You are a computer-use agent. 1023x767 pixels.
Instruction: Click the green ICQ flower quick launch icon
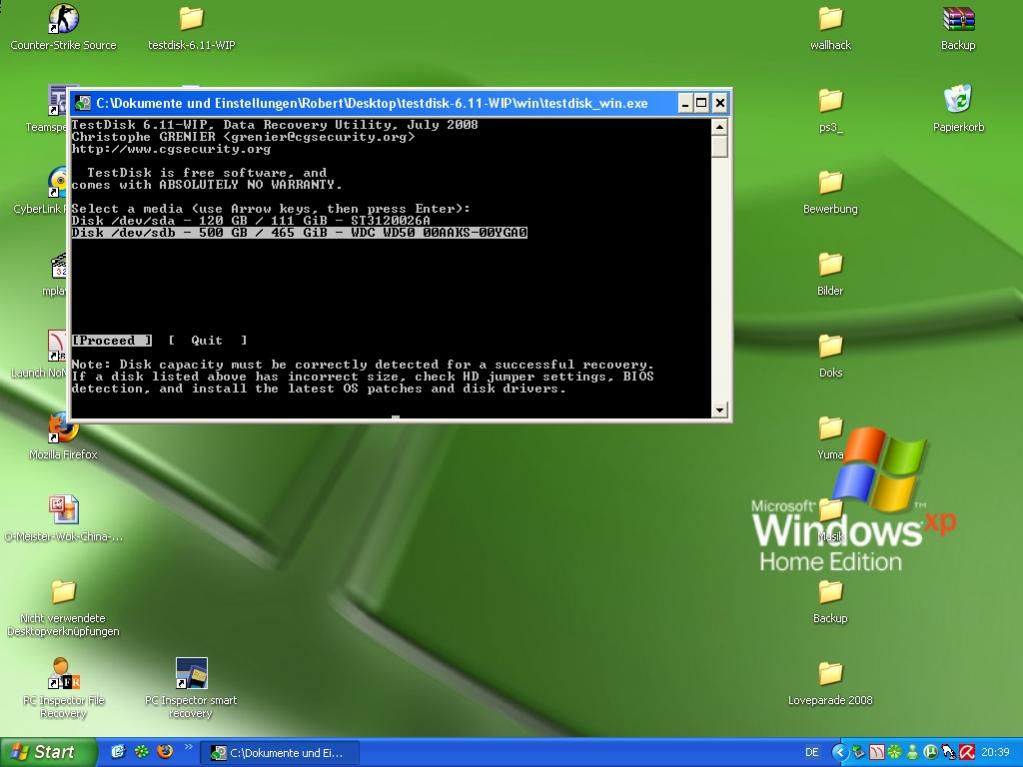pos(142,751)
